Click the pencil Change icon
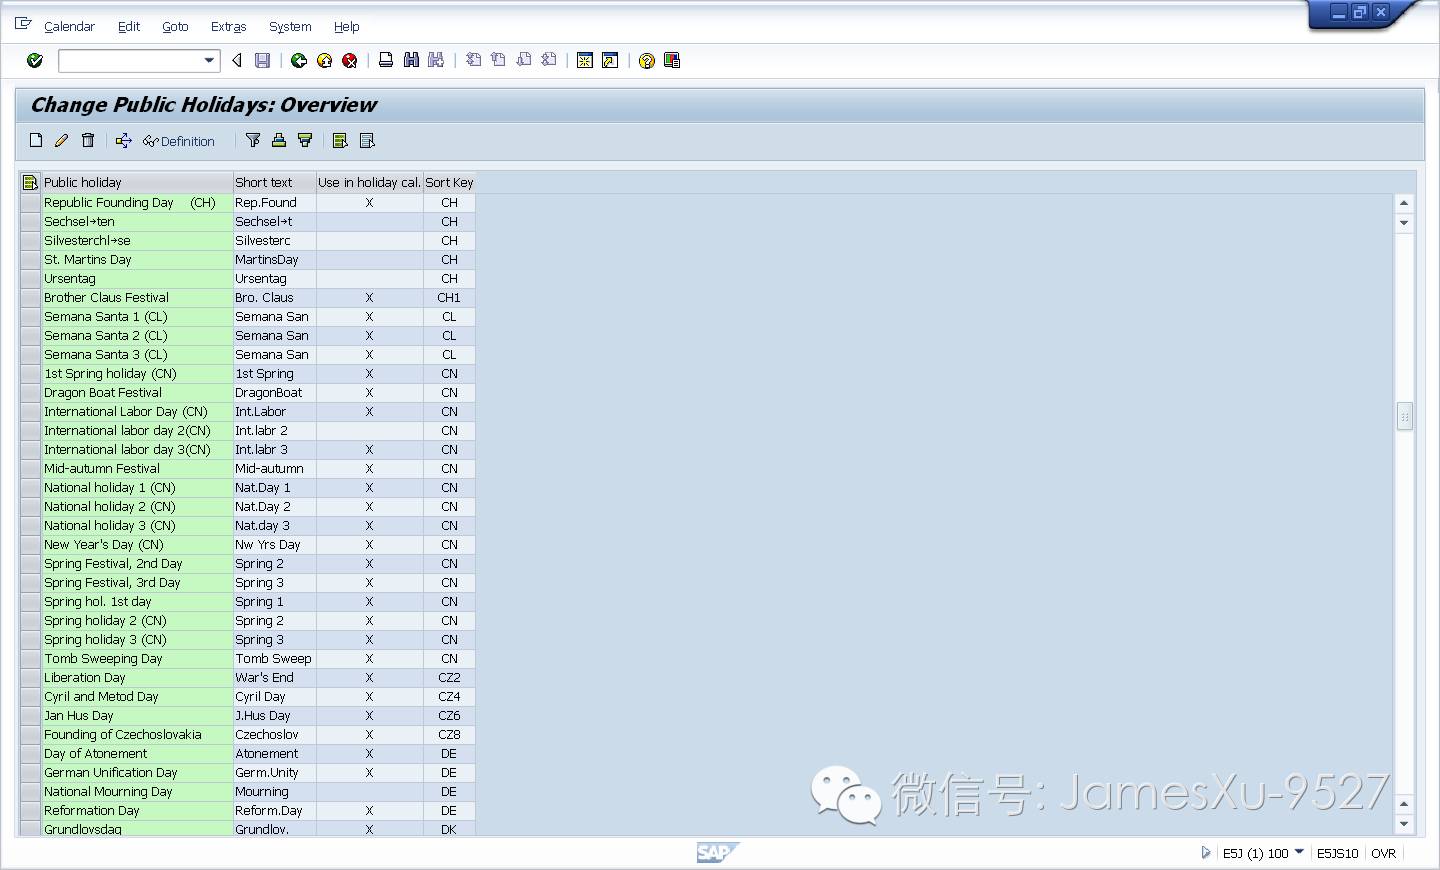 61,141
